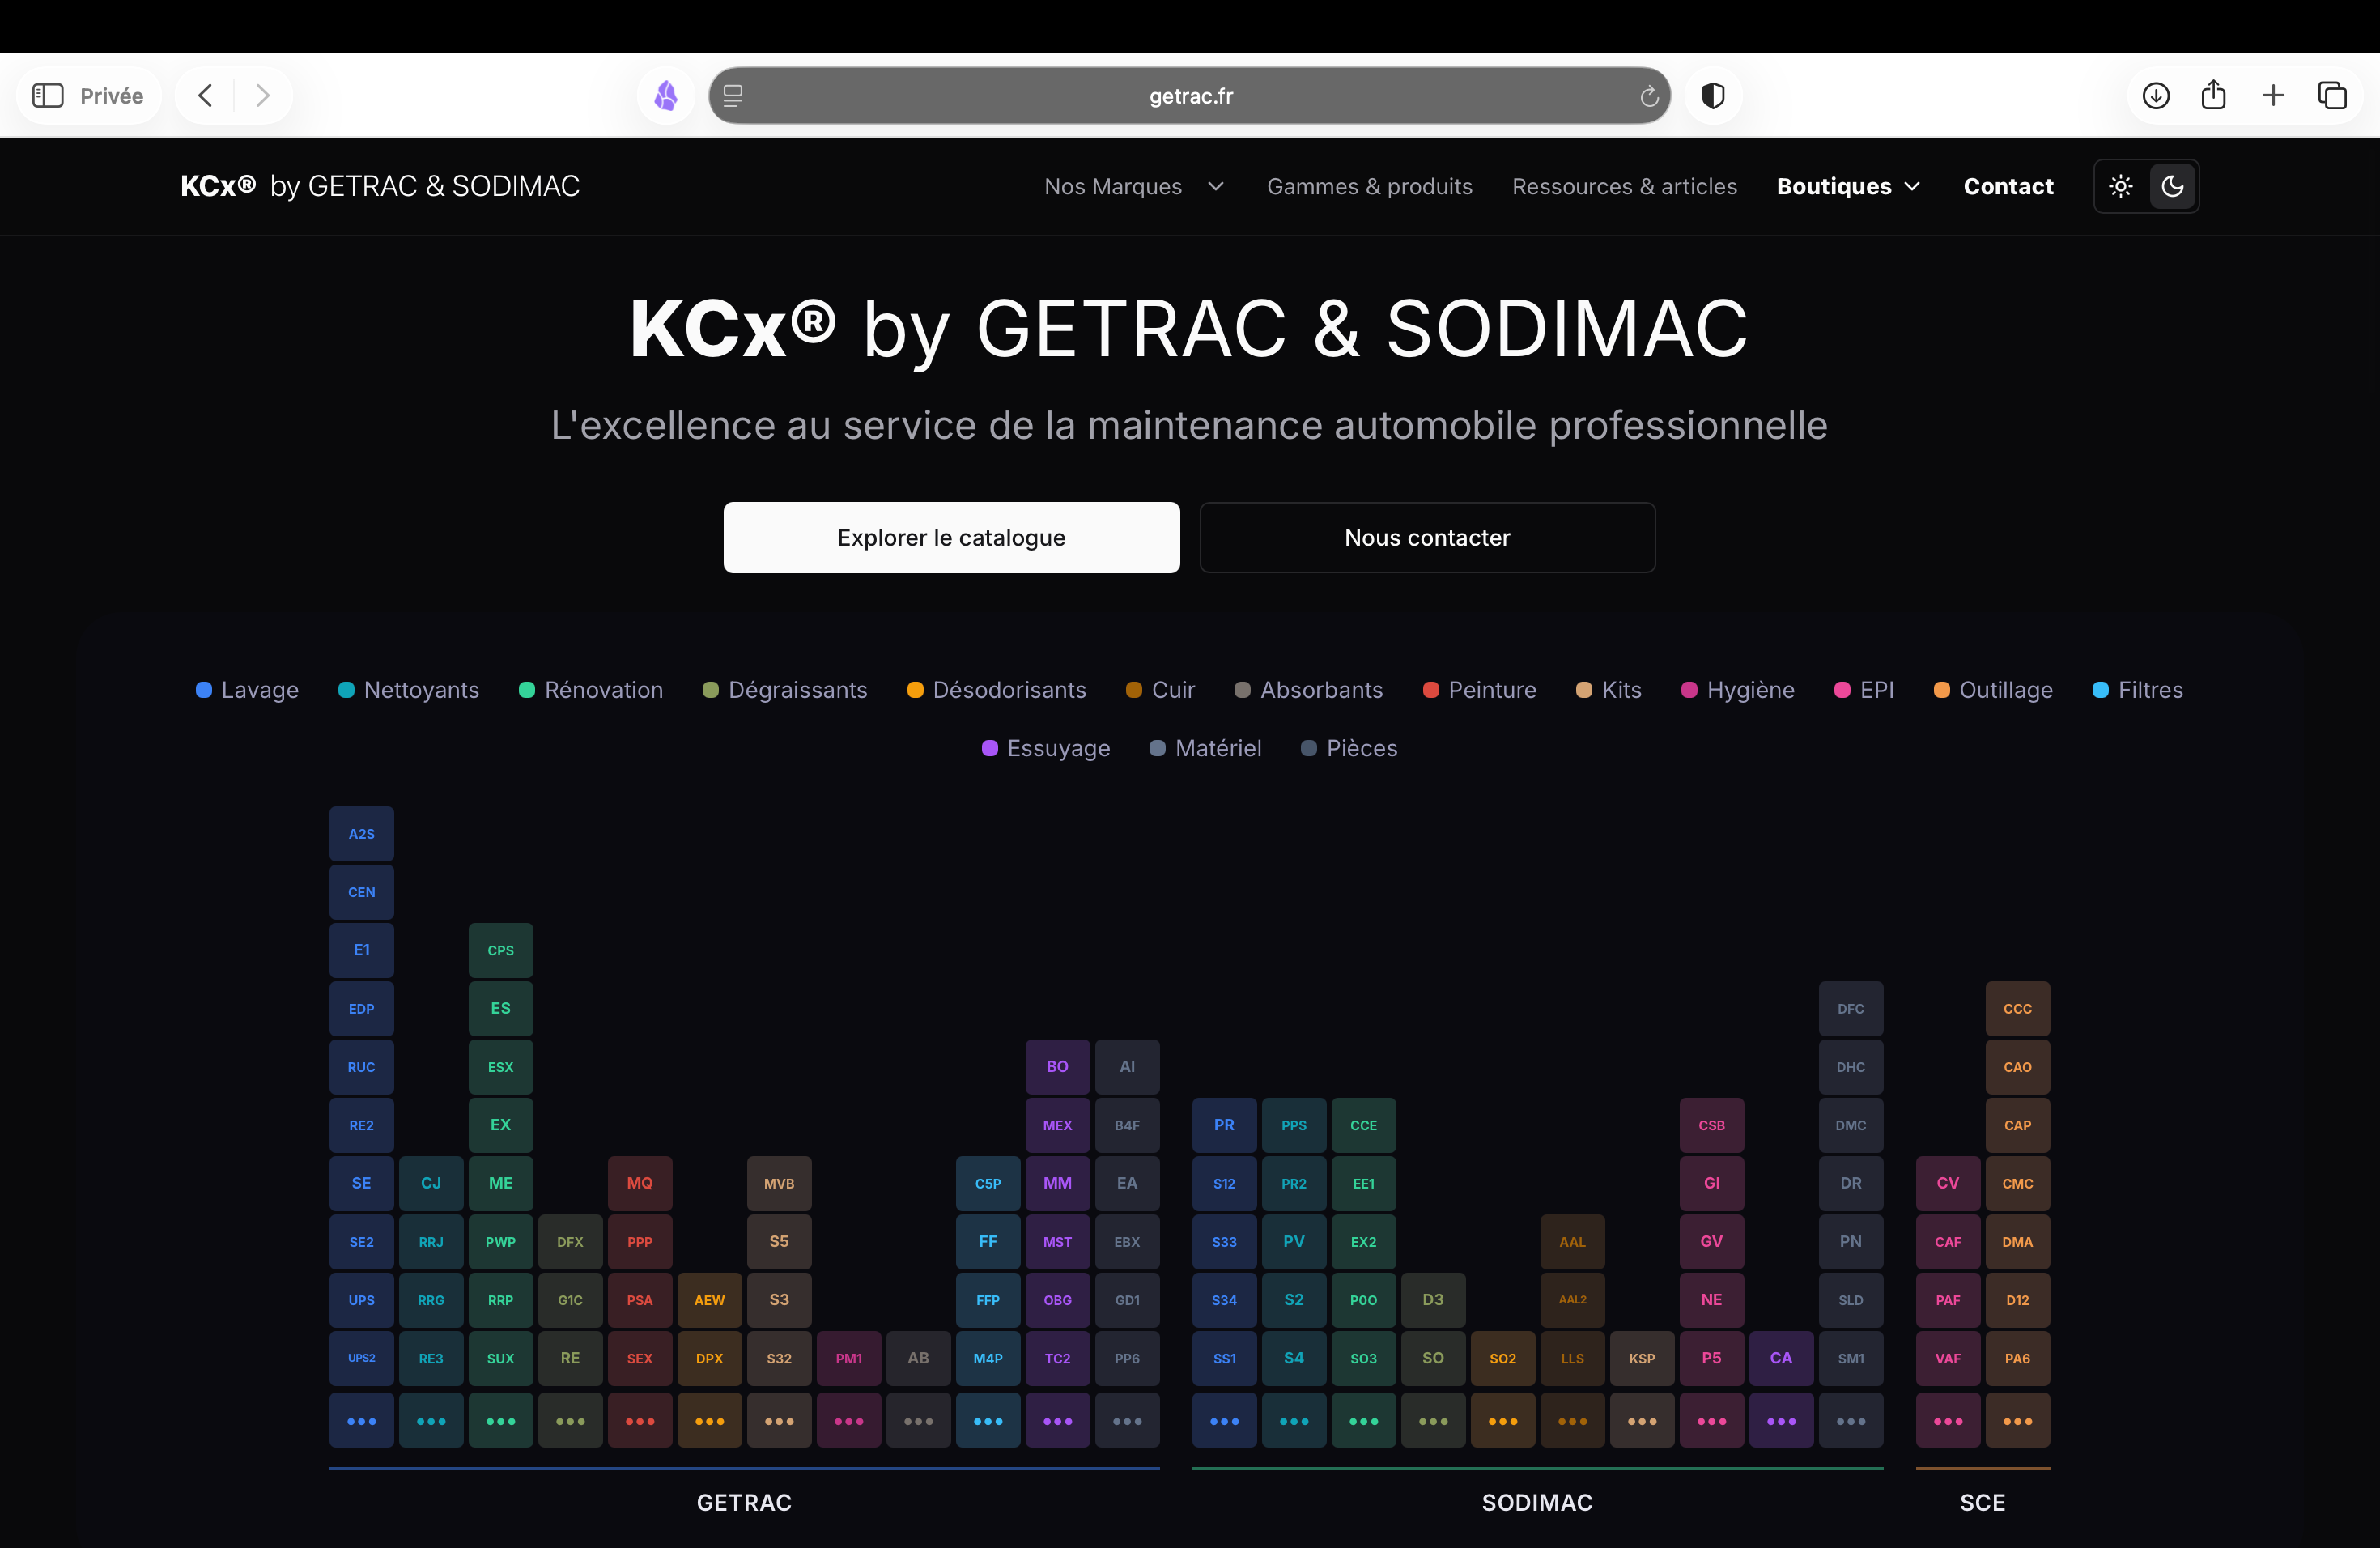The height and width of the screenshot is (1548, 2380).
Task: Switch to light theme sun icon
Action: coord(2120,187)
